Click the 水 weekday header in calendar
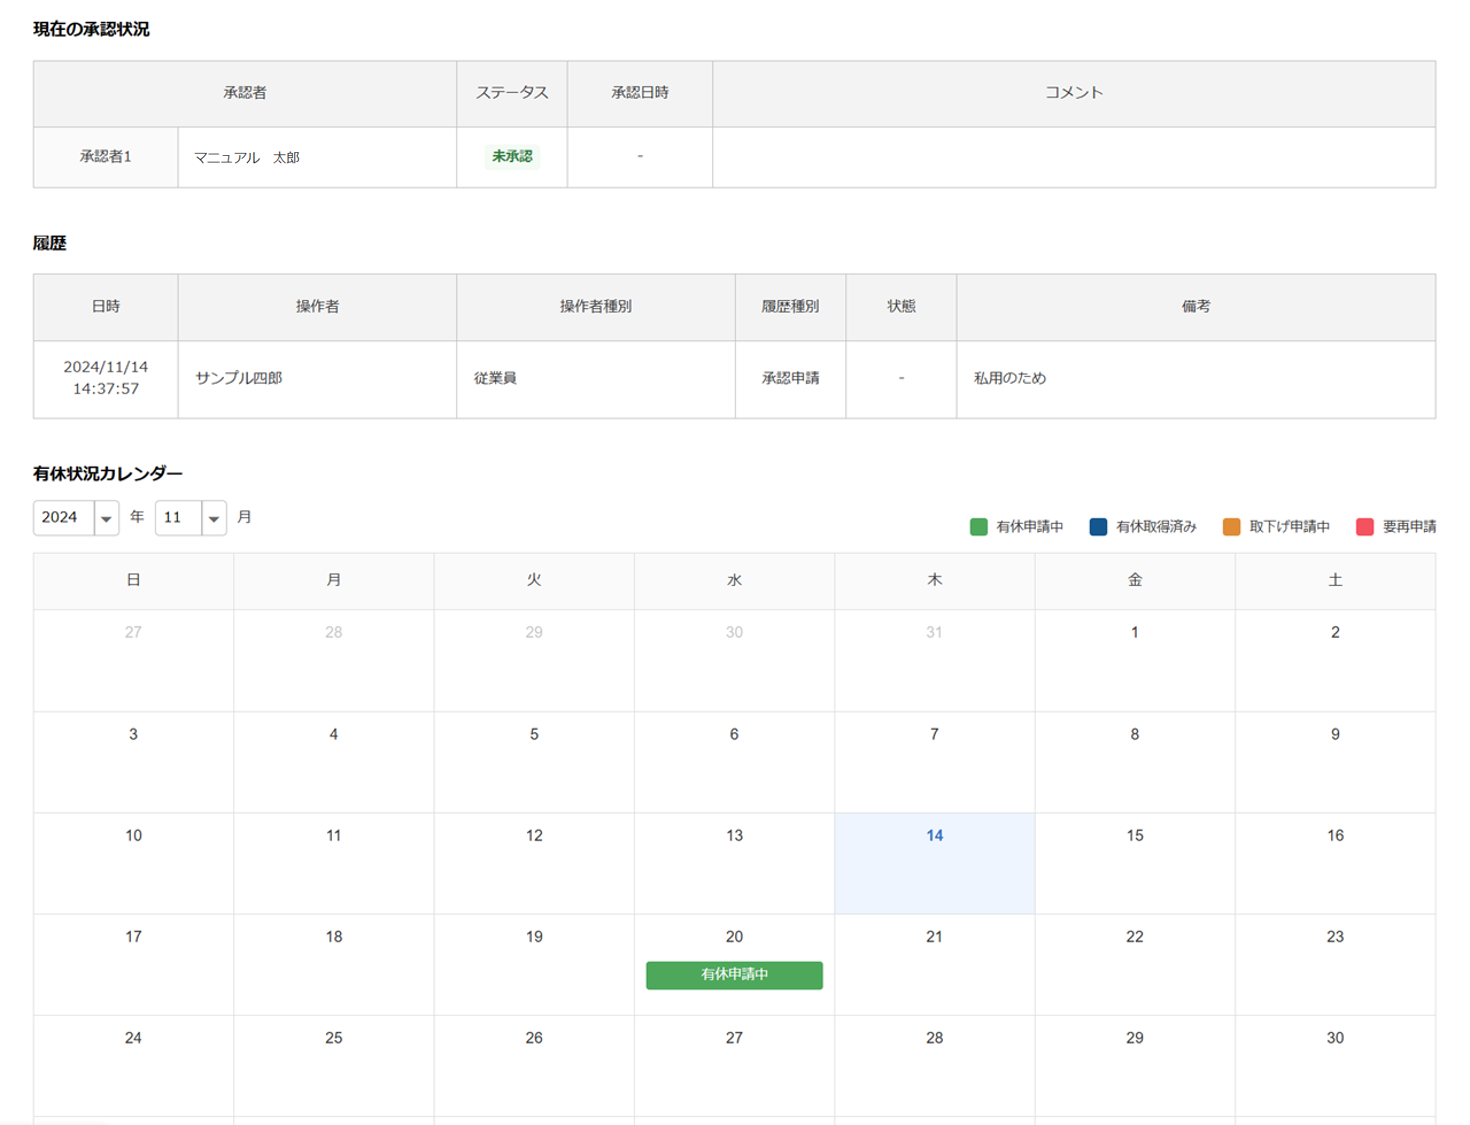This screenshot has width=1470, height=1125. 734,581
